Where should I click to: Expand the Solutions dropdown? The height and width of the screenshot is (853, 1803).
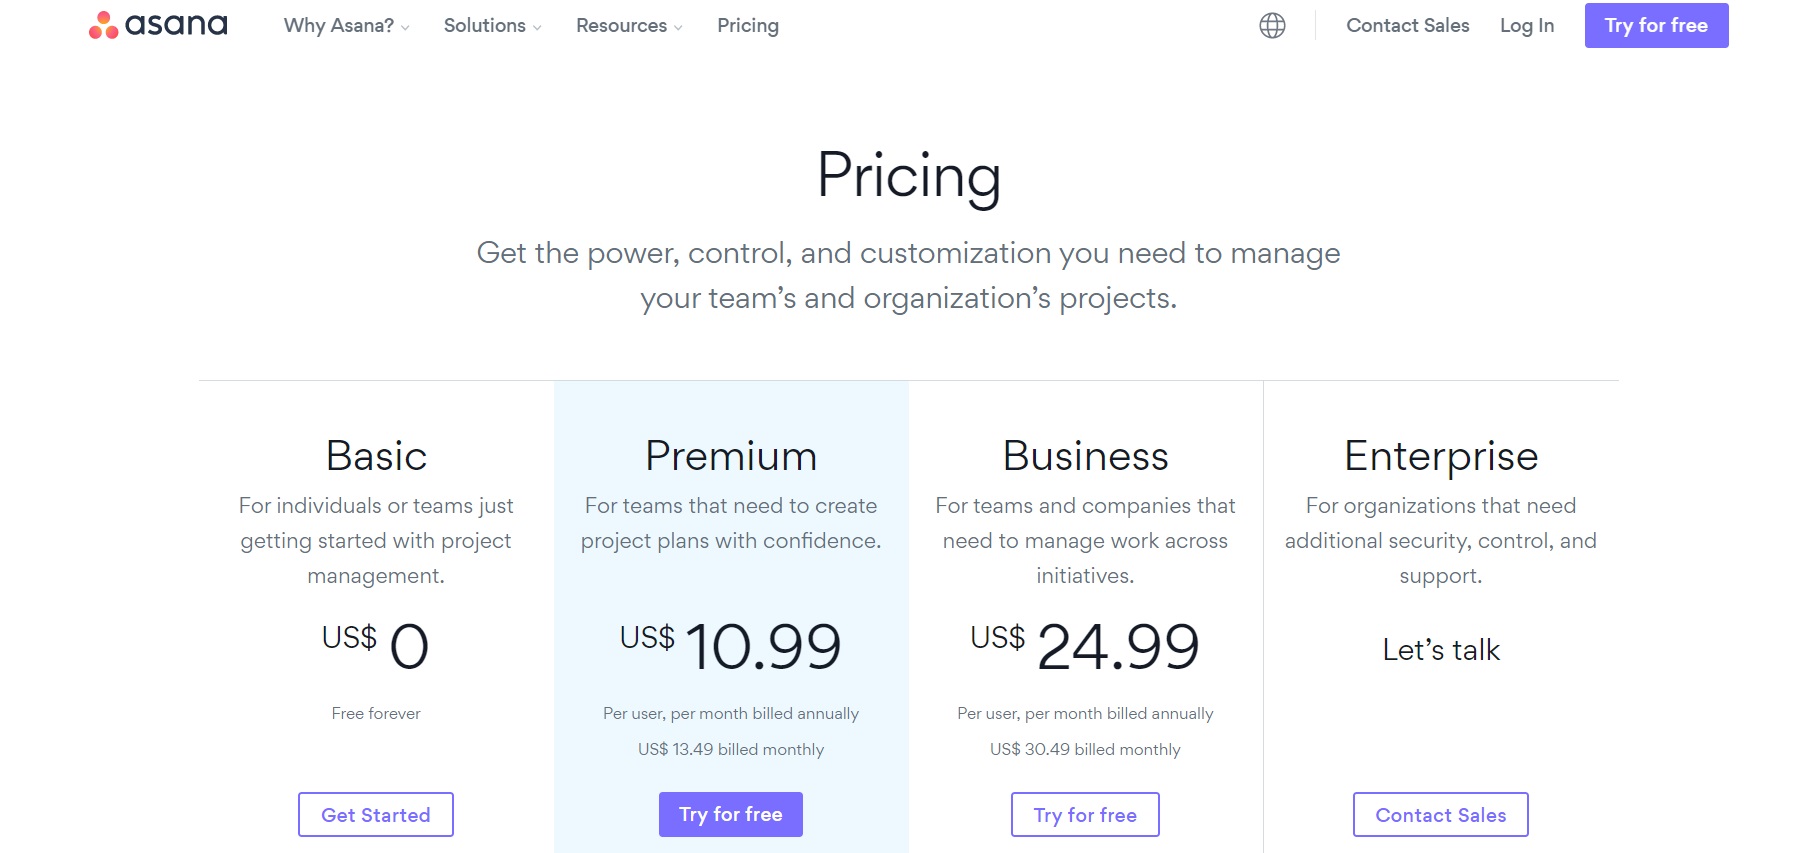[492, 26]
